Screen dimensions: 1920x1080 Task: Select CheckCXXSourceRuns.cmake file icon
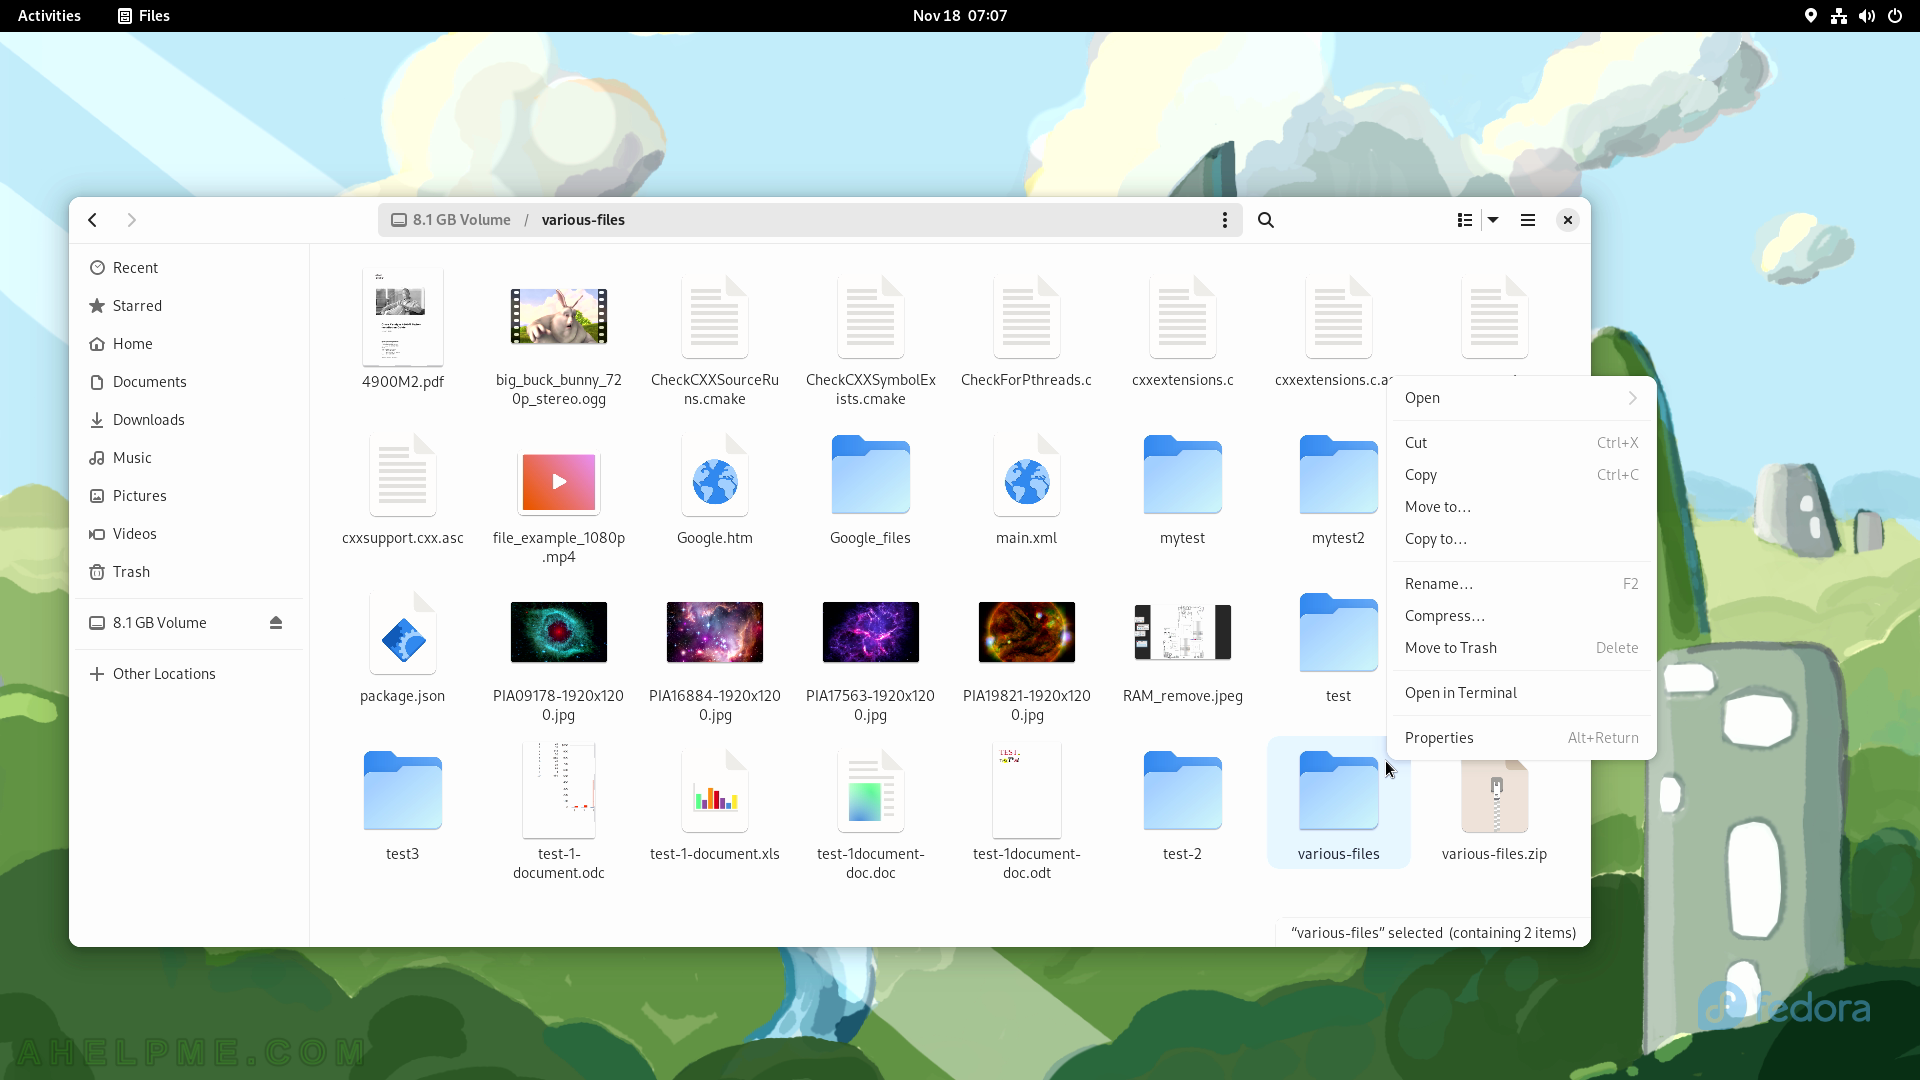click(x=715, y=317)
